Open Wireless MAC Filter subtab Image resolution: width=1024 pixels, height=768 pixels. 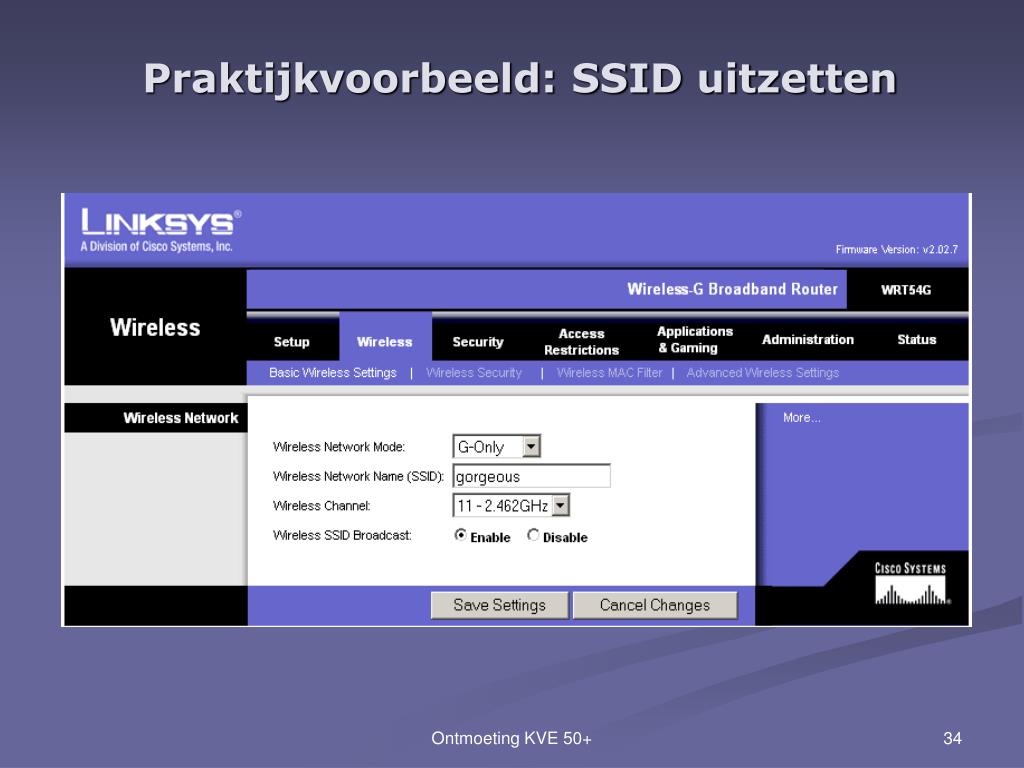(x=609, y=372)
